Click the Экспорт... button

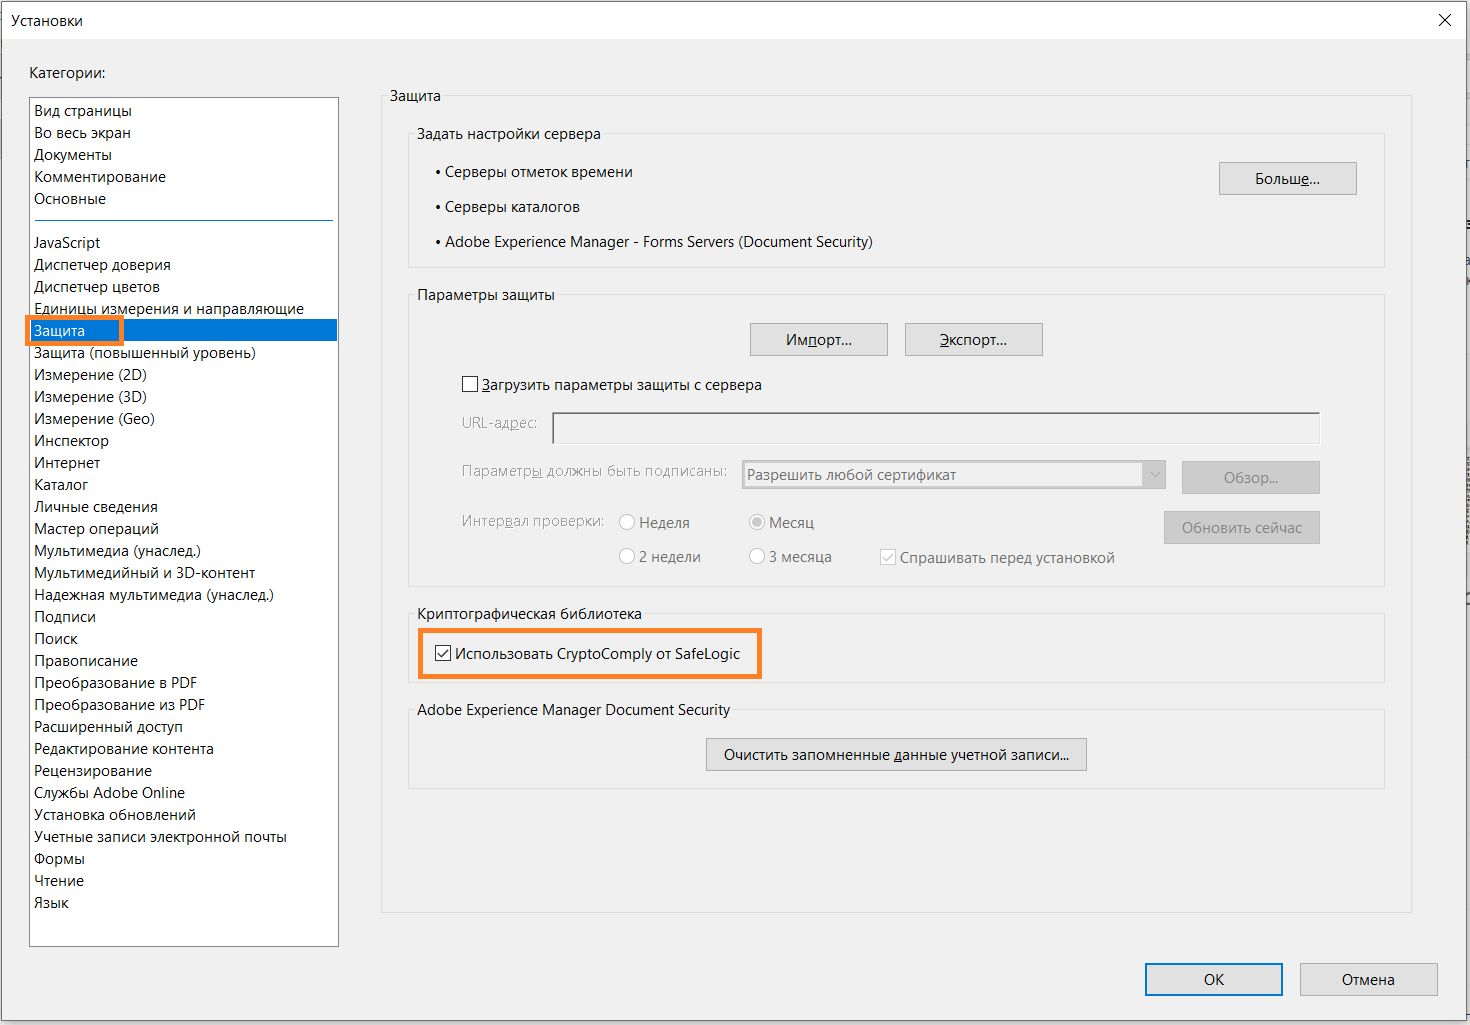pyautogui.click(x=973, y=340)
